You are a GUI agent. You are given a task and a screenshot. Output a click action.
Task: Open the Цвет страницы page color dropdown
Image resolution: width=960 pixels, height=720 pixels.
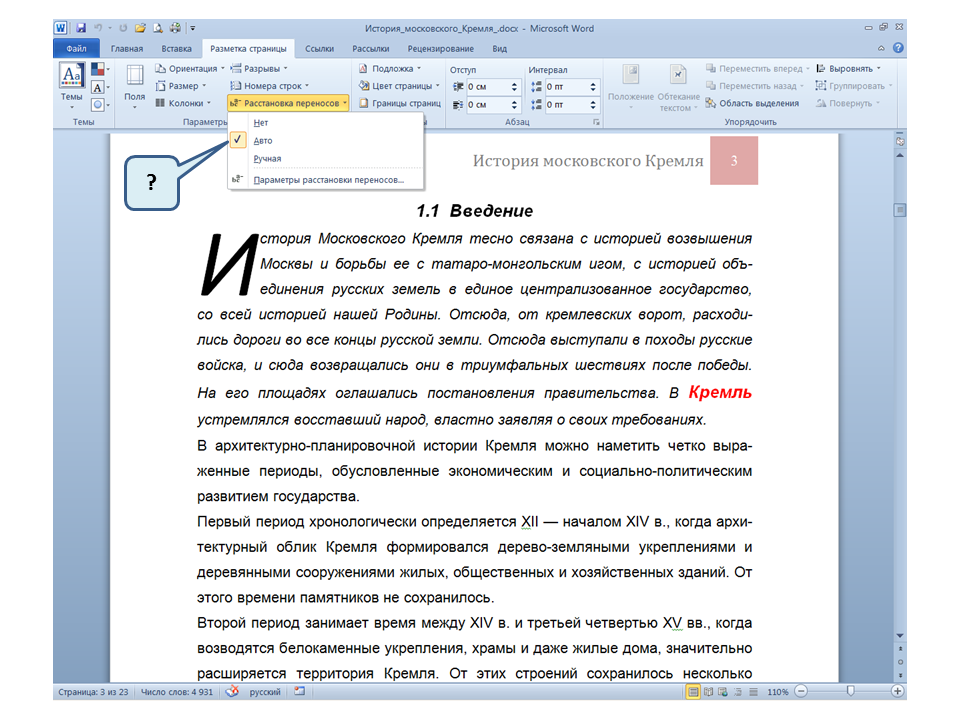400,86
